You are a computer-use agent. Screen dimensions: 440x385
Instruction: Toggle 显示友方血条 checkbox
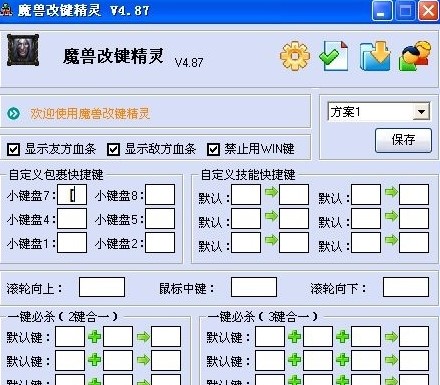pos(13,149)
